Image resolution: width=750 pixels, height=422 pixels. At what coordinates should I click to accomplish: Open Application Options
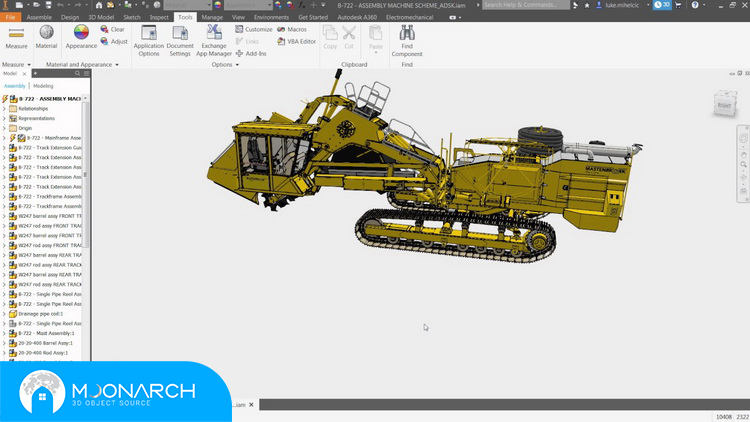(149, 41)
